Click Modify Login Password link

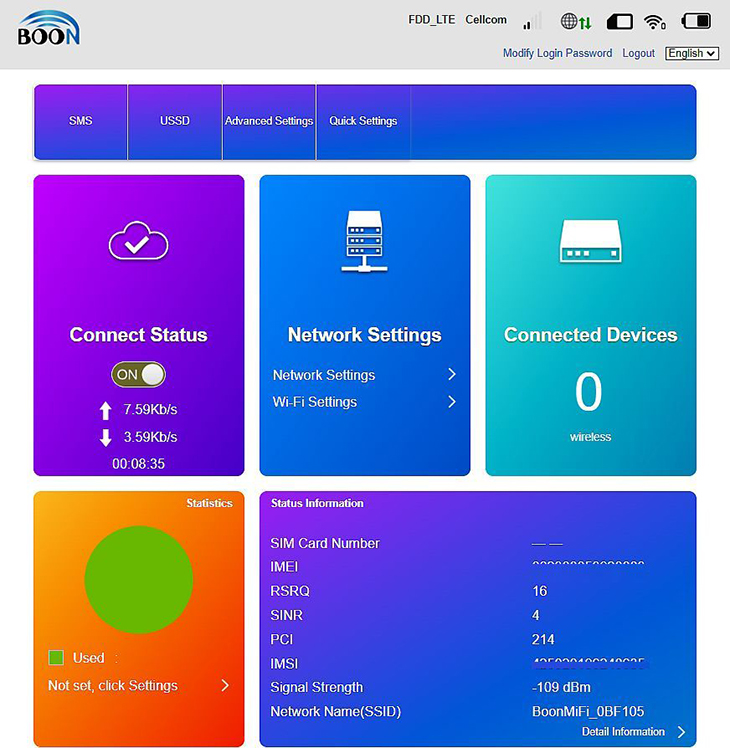[x=557, y=53]
